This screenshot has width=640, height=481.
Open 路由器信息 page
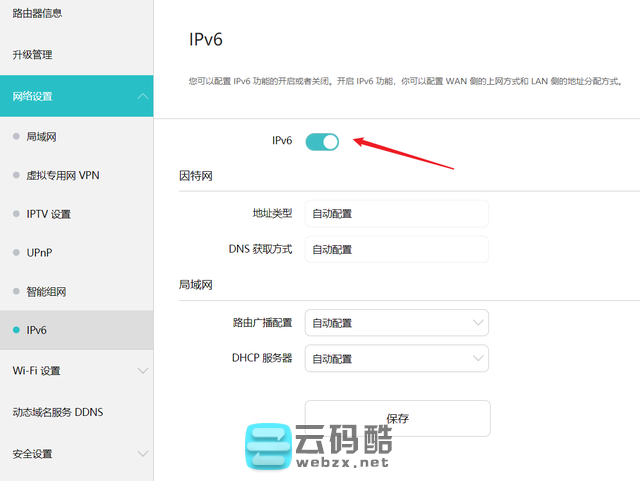coord(37,13)
